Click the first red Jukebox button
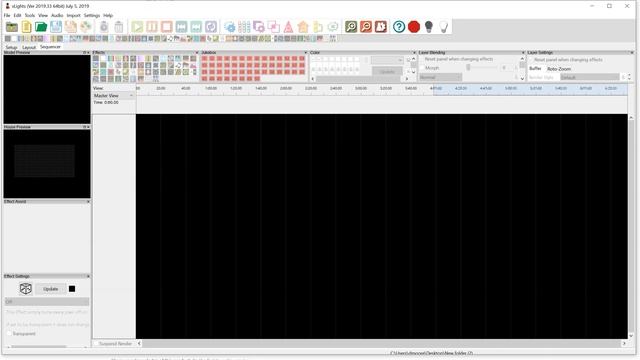The width and height of the screenshot is (640, 360). 204,59
